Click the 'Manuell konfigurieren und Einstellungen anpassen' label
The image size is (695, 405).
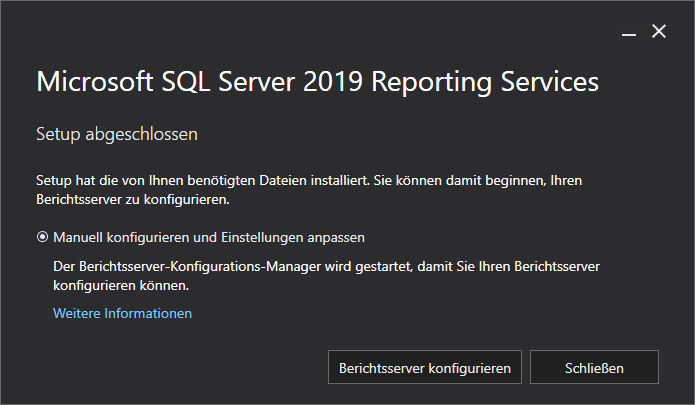tap(209, 238)
